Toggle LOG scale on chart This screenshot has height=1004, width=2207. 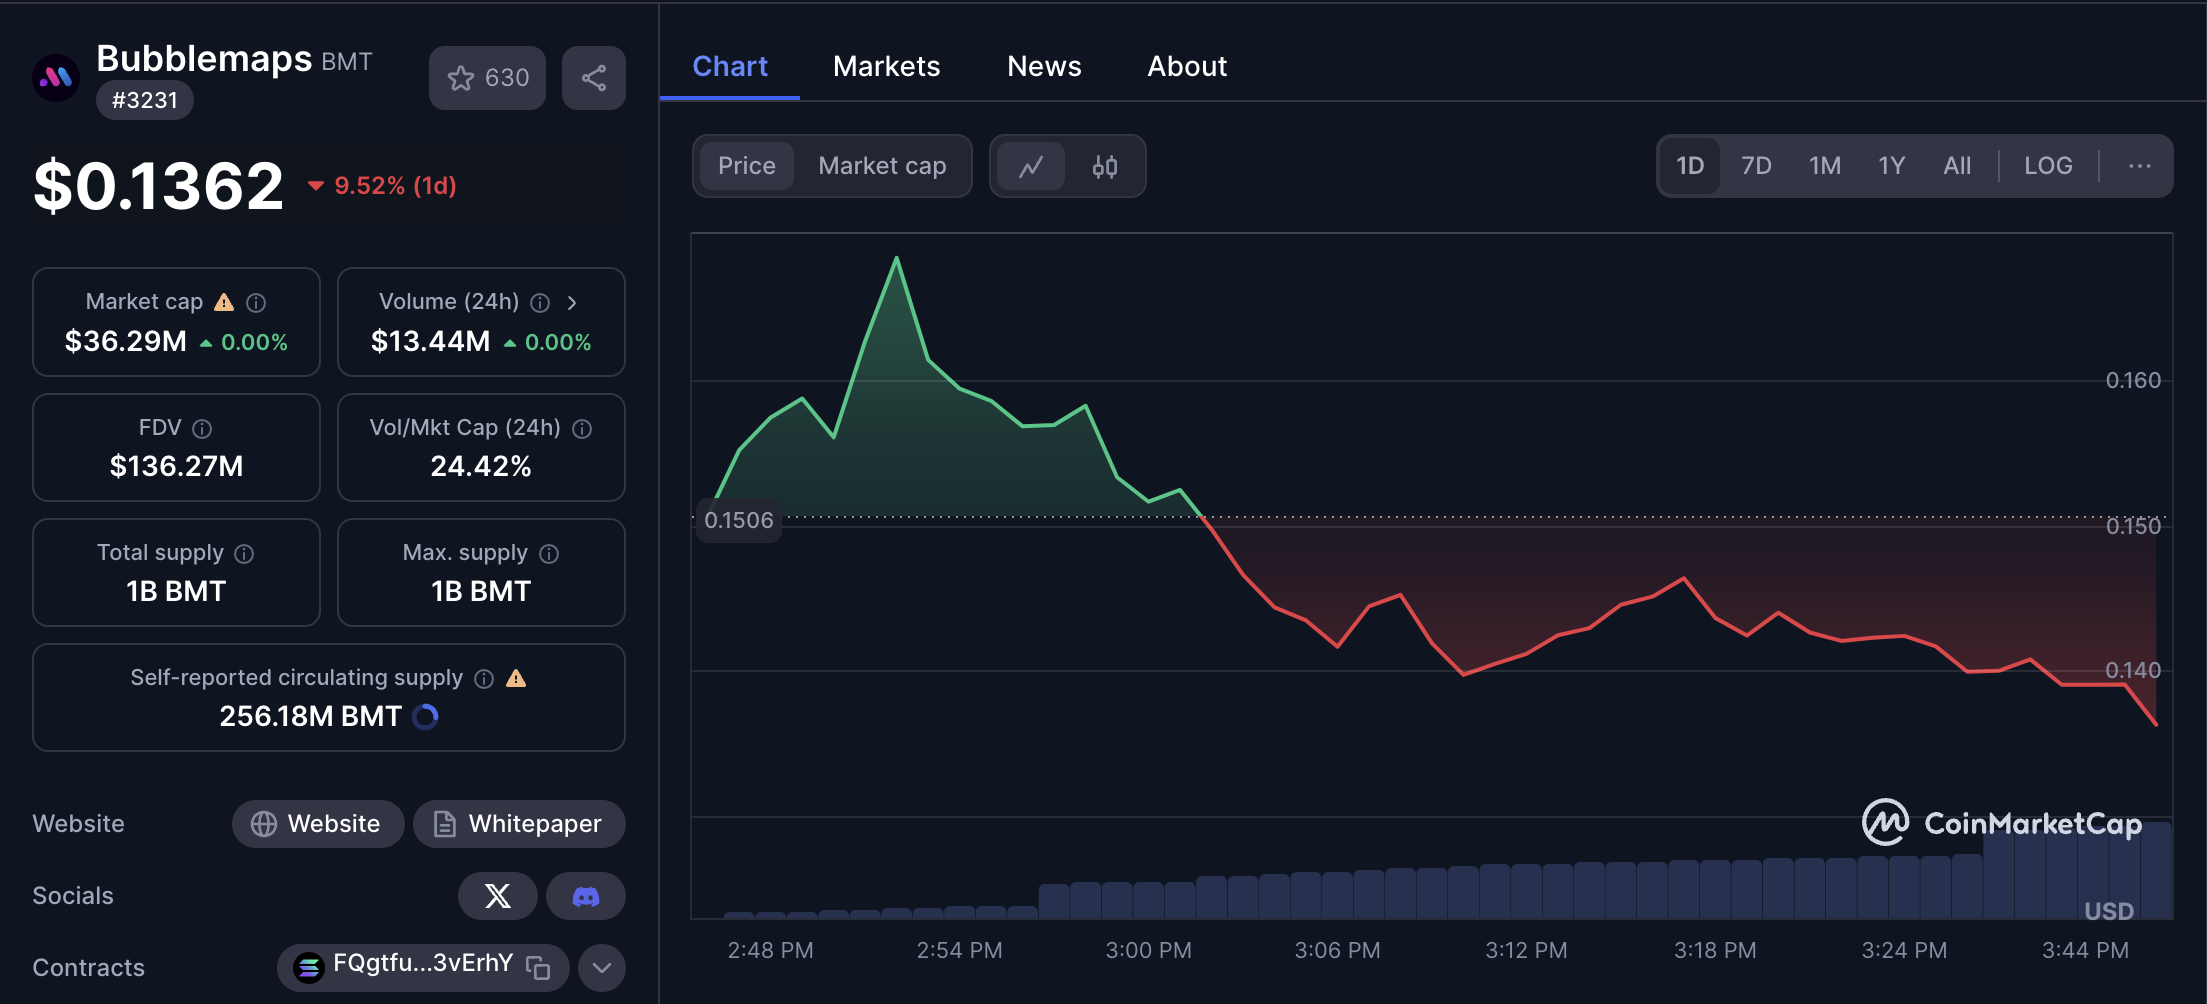(2048, 166)
